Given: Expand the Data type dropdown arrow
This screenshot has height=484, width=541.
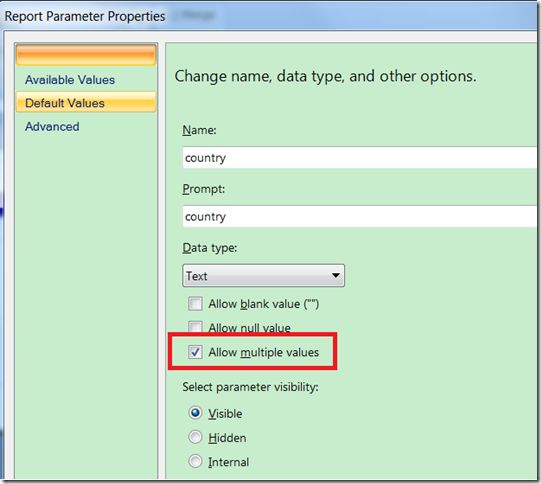Looking at the screenshot, I should pos(335,275).
